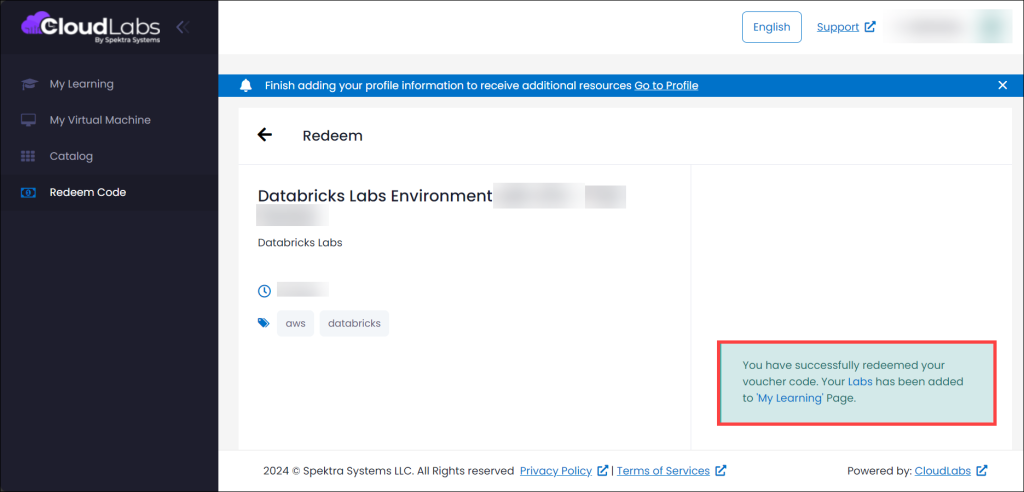This screenshot has width=1024, height=492.
Task: Open My Learning in sidebar
Action: click(x=82, y=84)
